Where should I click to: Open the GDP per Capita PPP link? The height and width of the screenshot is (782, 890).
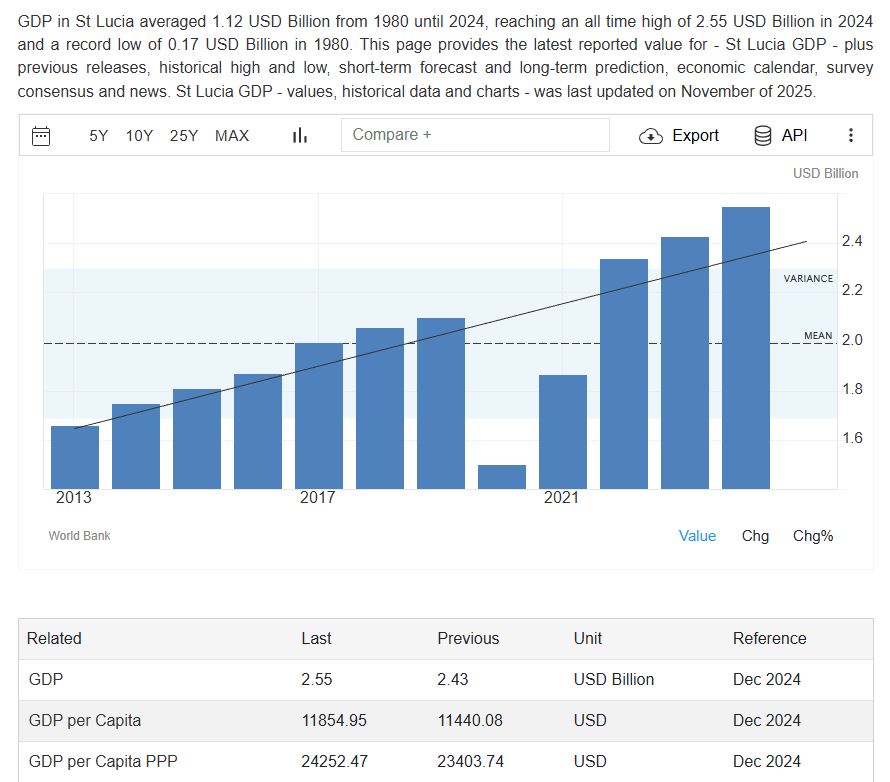tap(103, 761)
